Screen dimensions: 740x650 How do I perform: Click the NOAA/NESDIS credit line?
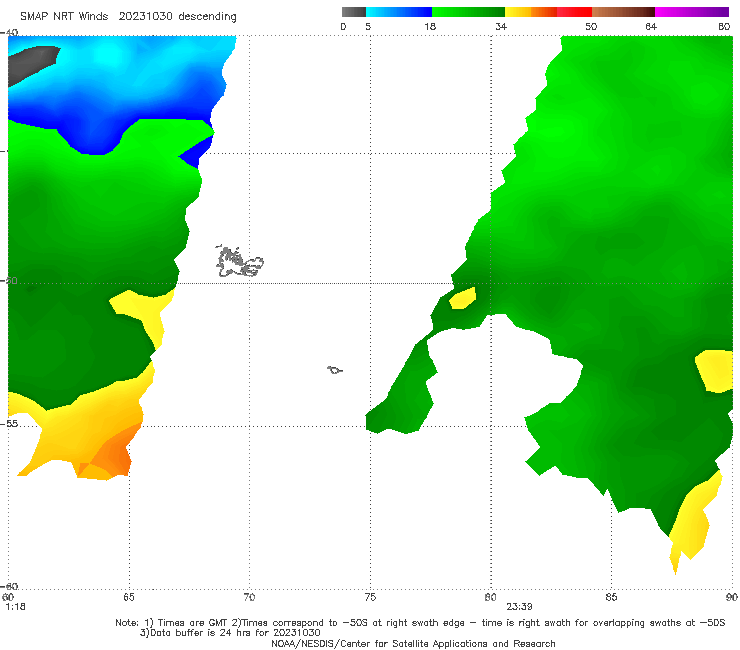coord(413,644)
